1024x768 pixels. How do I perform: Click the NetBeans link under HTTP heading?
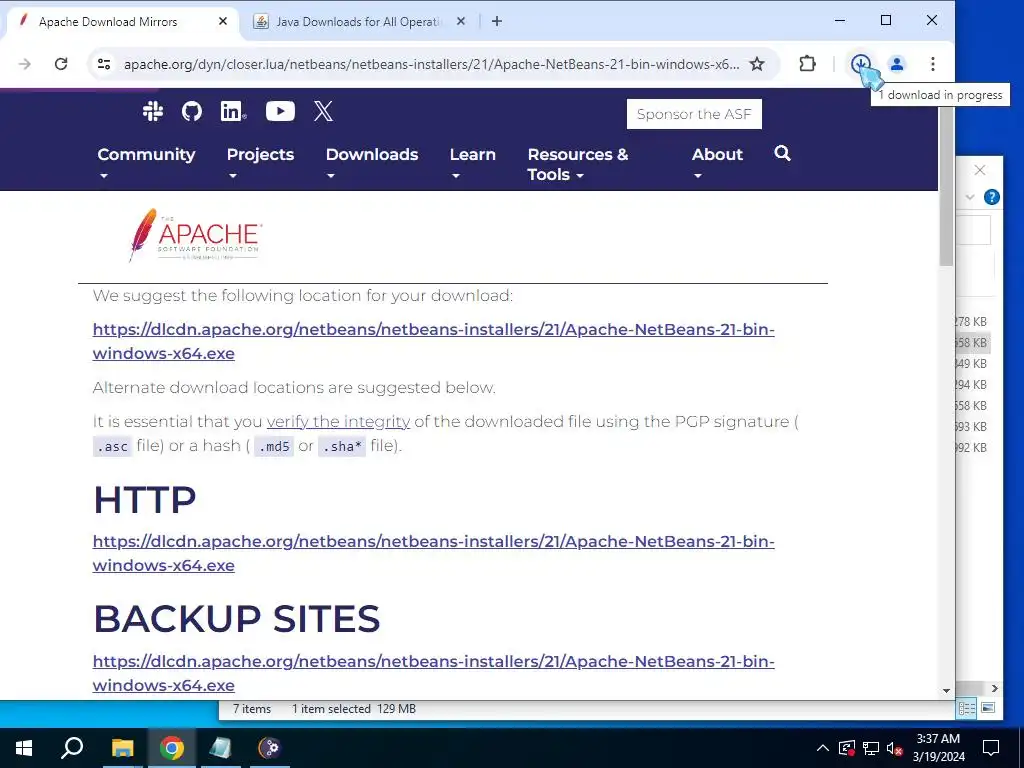pos(434,553)
